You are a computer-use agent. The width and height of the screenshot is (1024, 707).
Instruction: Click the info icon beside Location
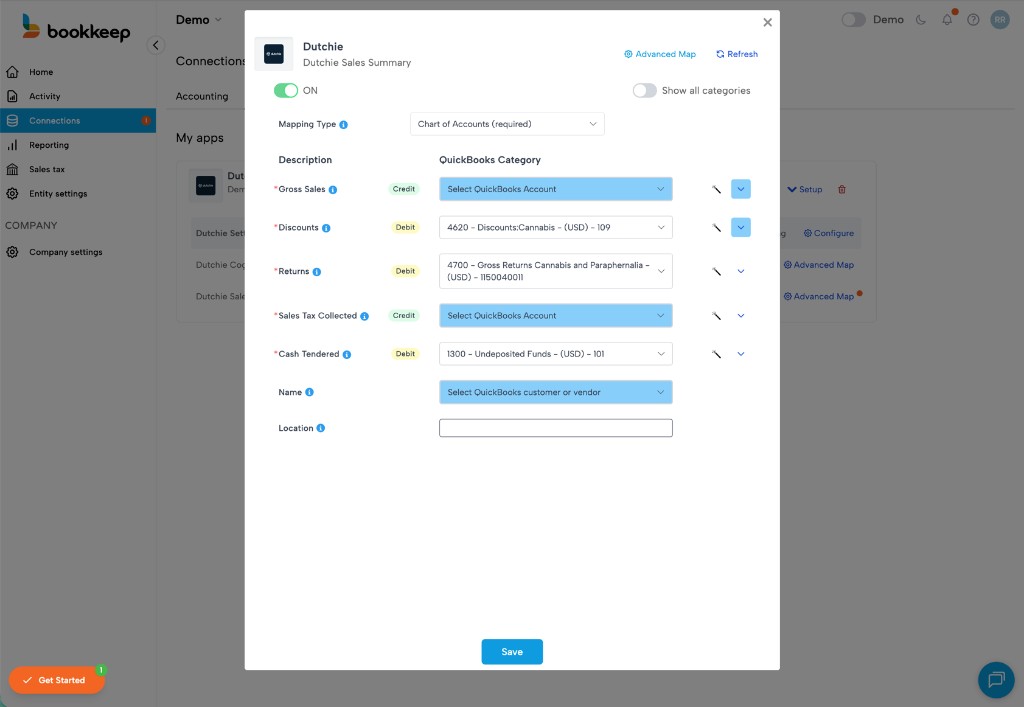pos(321,428)
